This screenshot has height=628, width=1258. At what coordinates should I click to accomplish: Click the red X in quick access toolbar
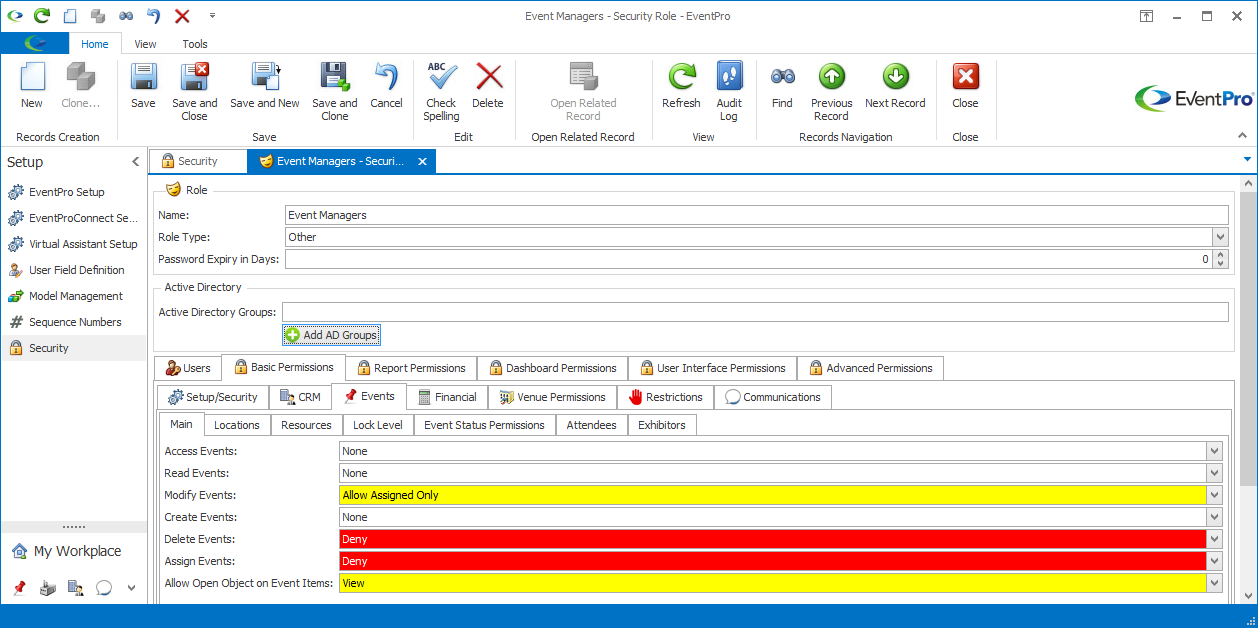(182, 16)
